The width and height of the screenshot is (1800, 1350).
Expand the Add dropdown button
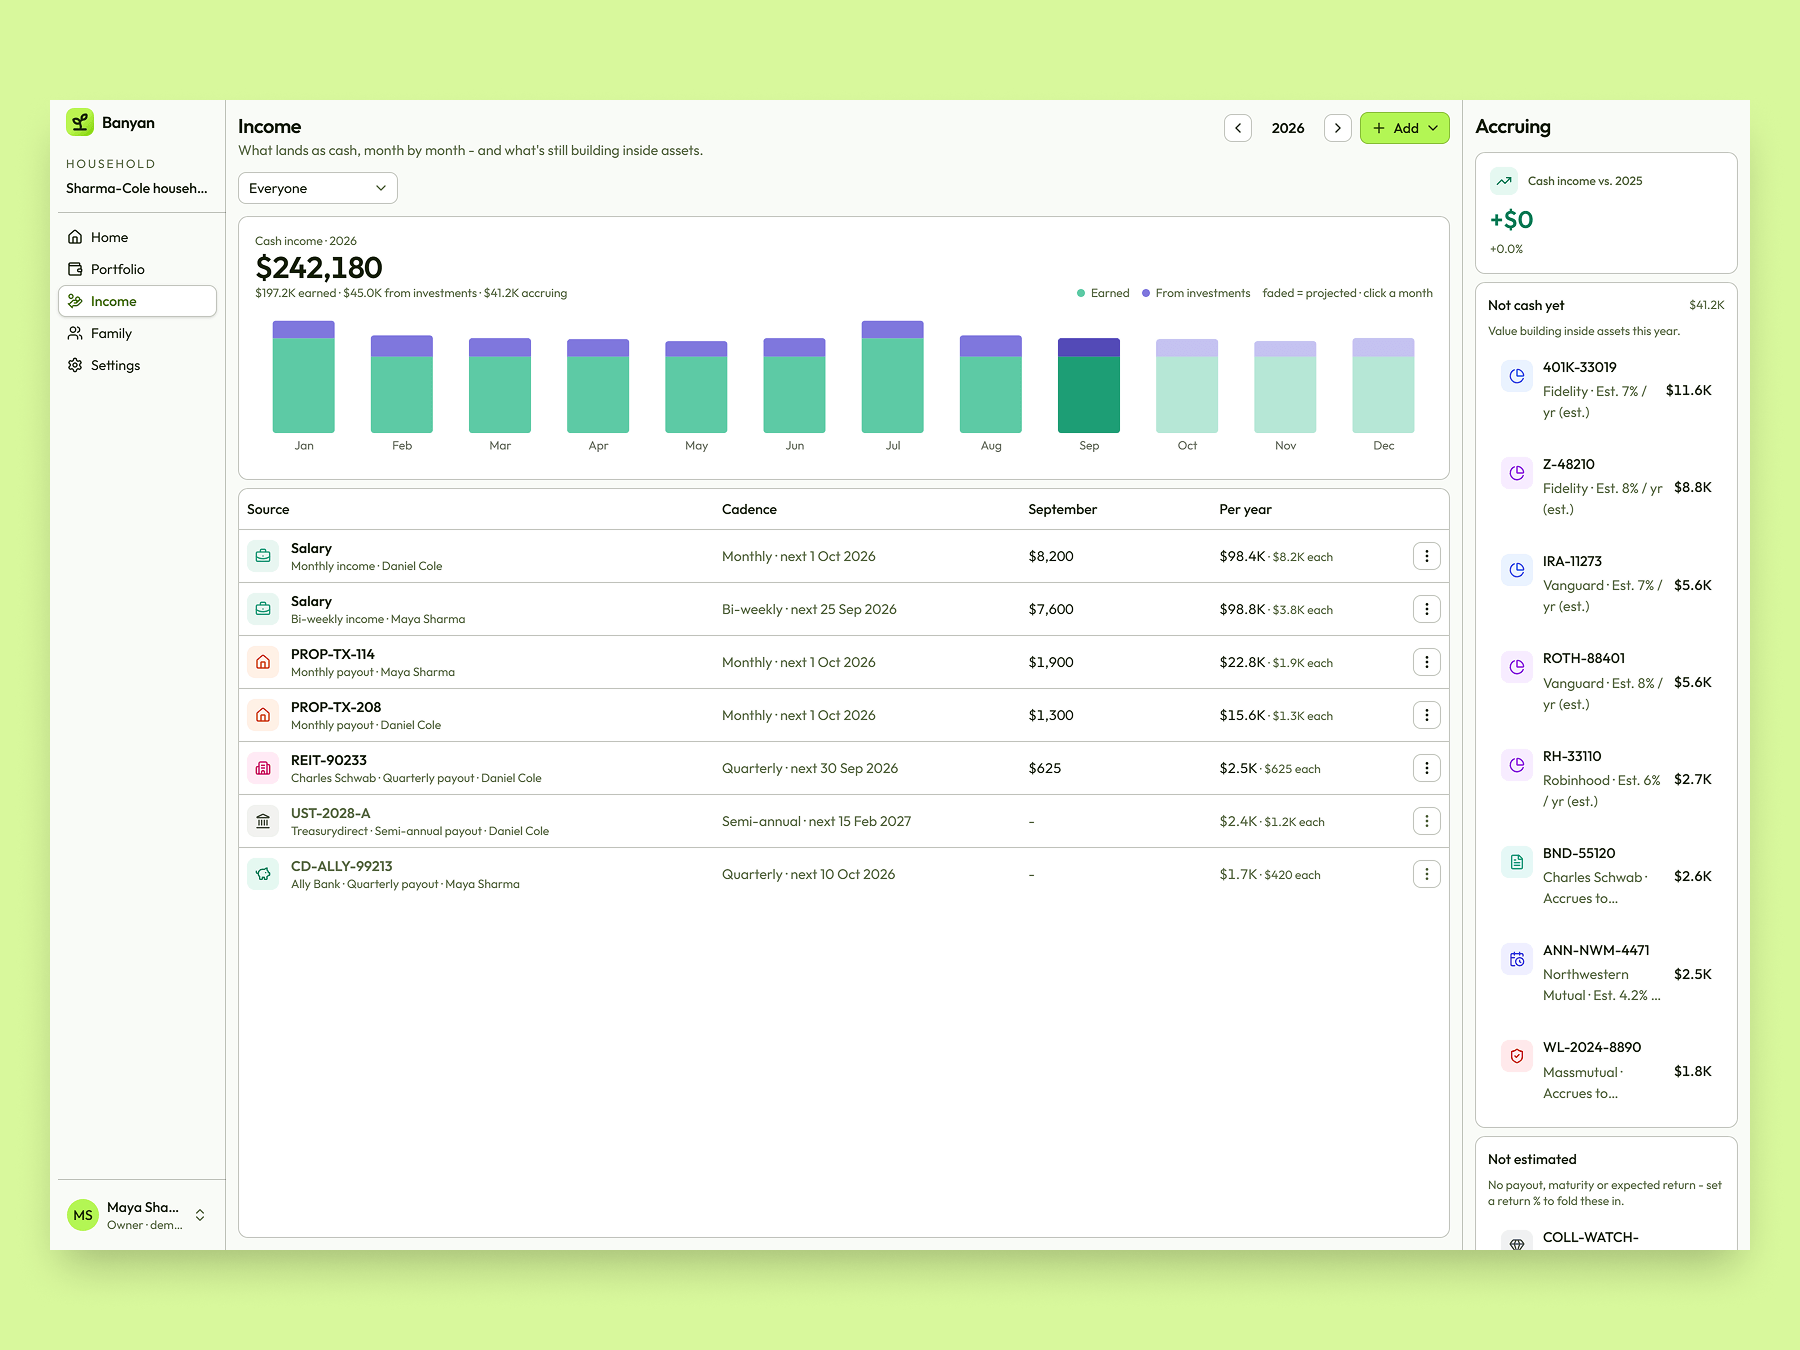pyautogui.click(x=1405, y=128)
